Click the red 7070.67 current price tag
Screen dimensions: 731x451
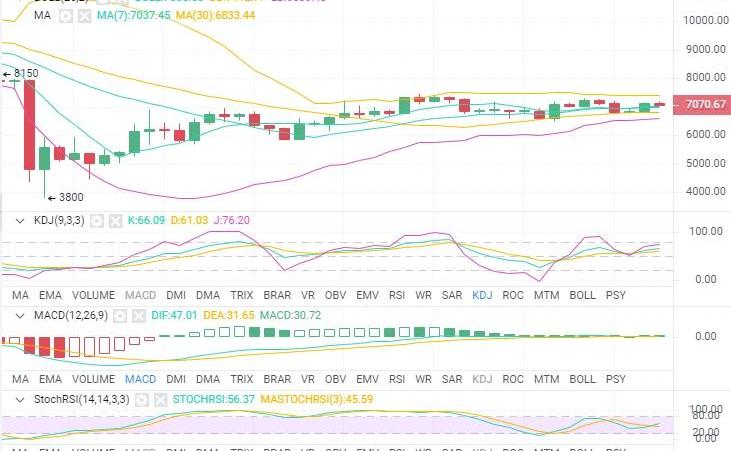pos(704,104)
